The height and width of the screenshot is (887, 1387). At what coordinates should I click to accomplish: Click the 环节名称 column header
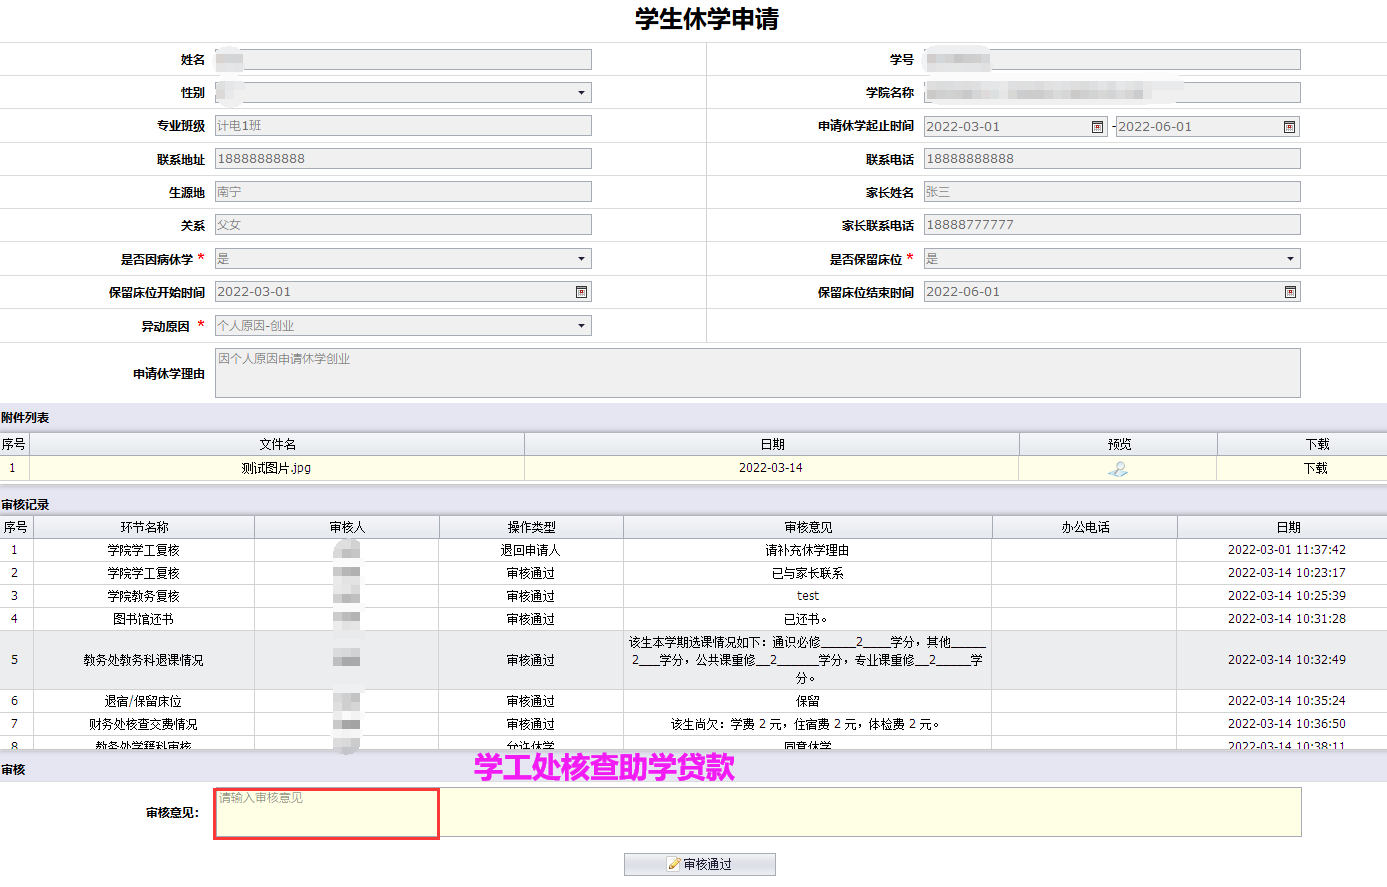144,527
